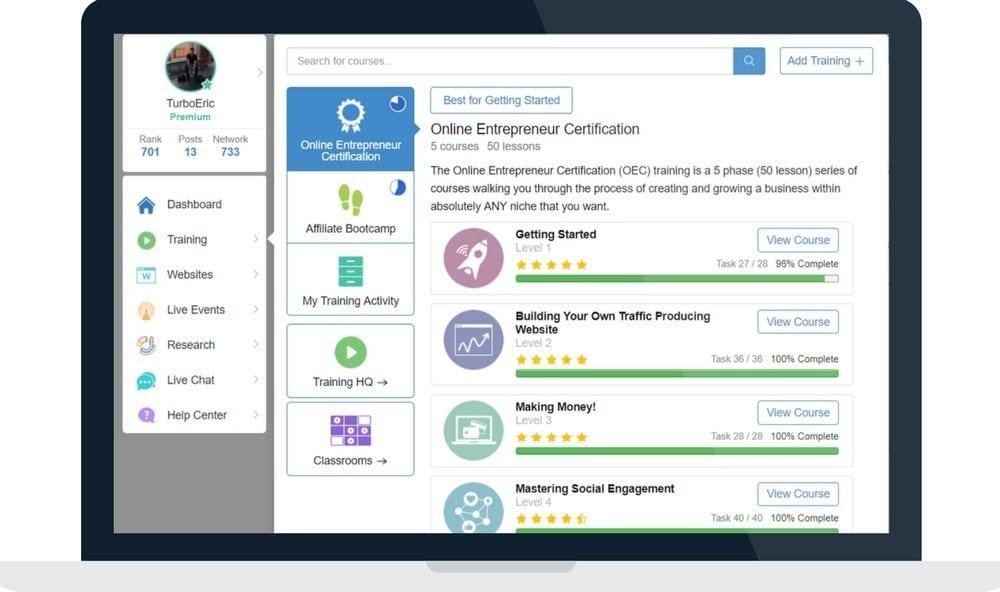Click the Best for Getting Started button
This screenshot has height=592, width=1000.
501,100
